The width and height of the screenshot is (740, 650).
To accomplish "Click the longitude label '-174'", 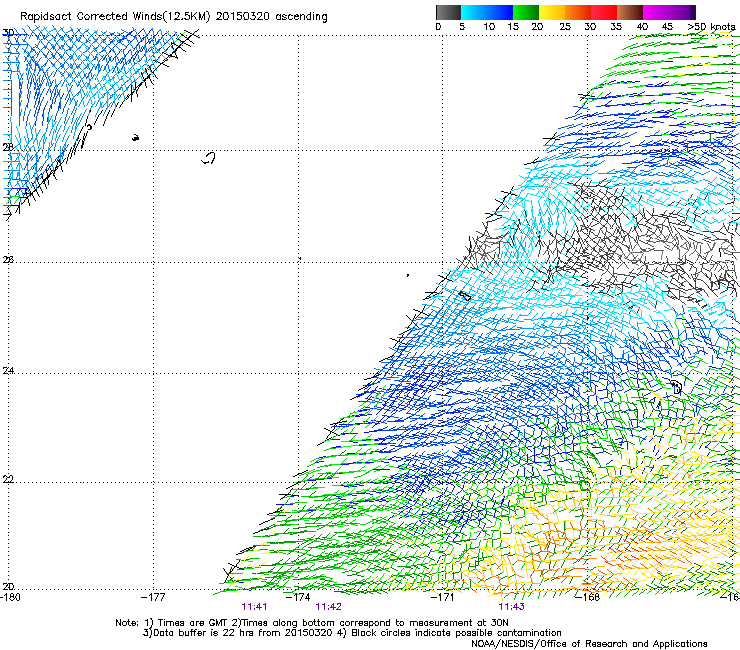I will (298, 597).
